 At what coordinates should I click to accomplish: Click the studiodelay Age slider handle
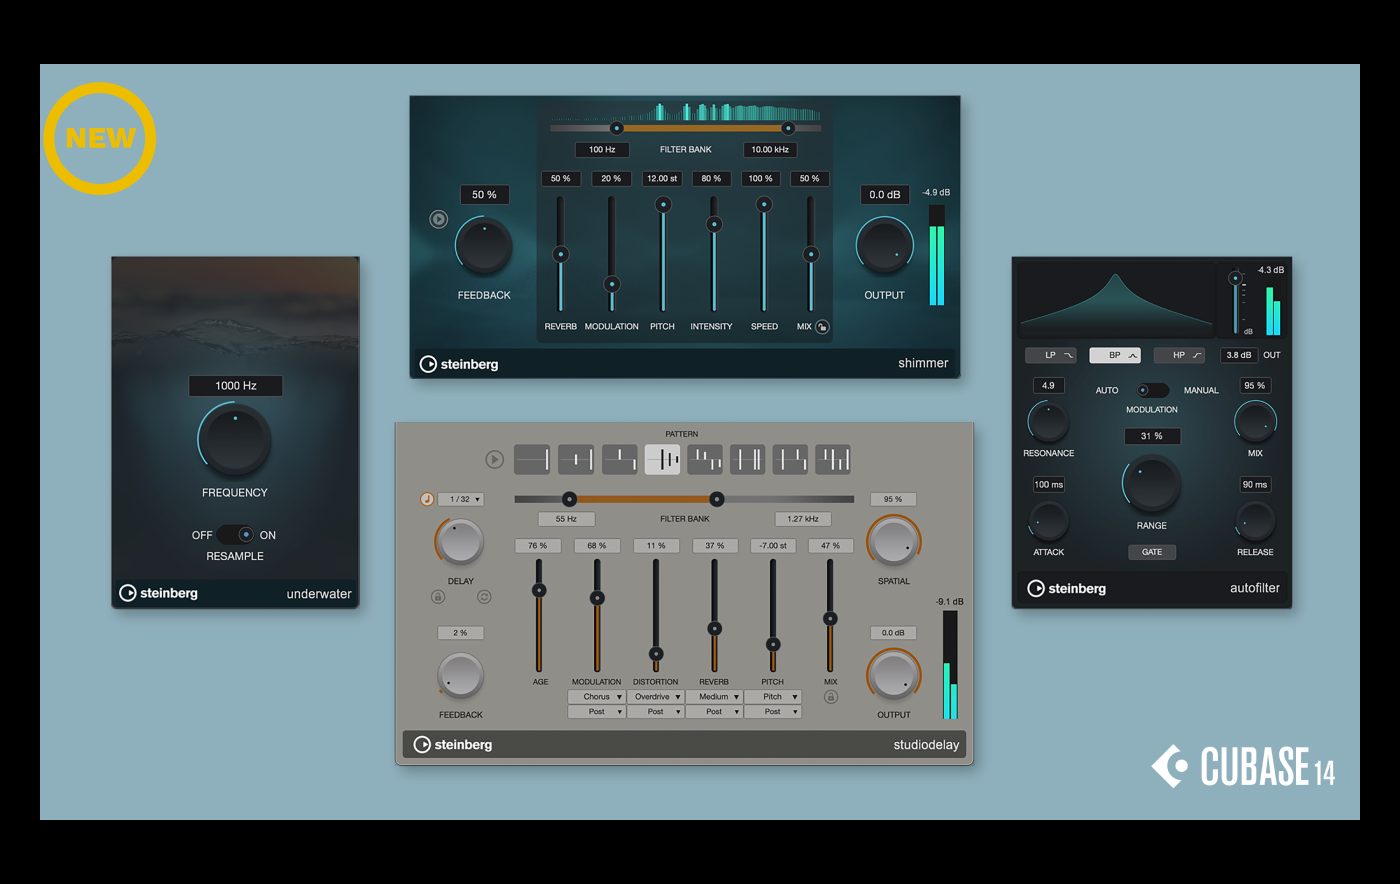click(539, 590)
